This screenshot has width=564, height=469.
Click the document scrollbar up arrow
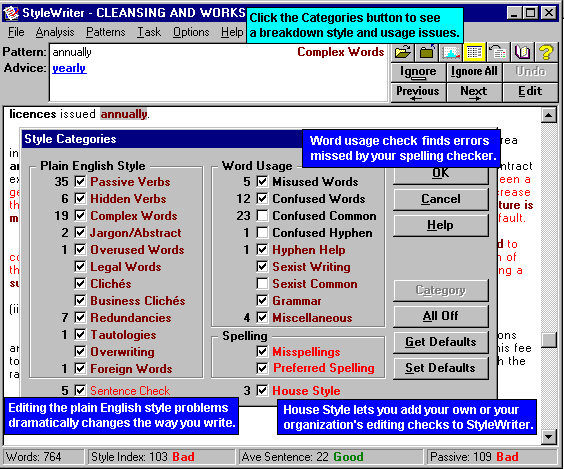[549, 115]
